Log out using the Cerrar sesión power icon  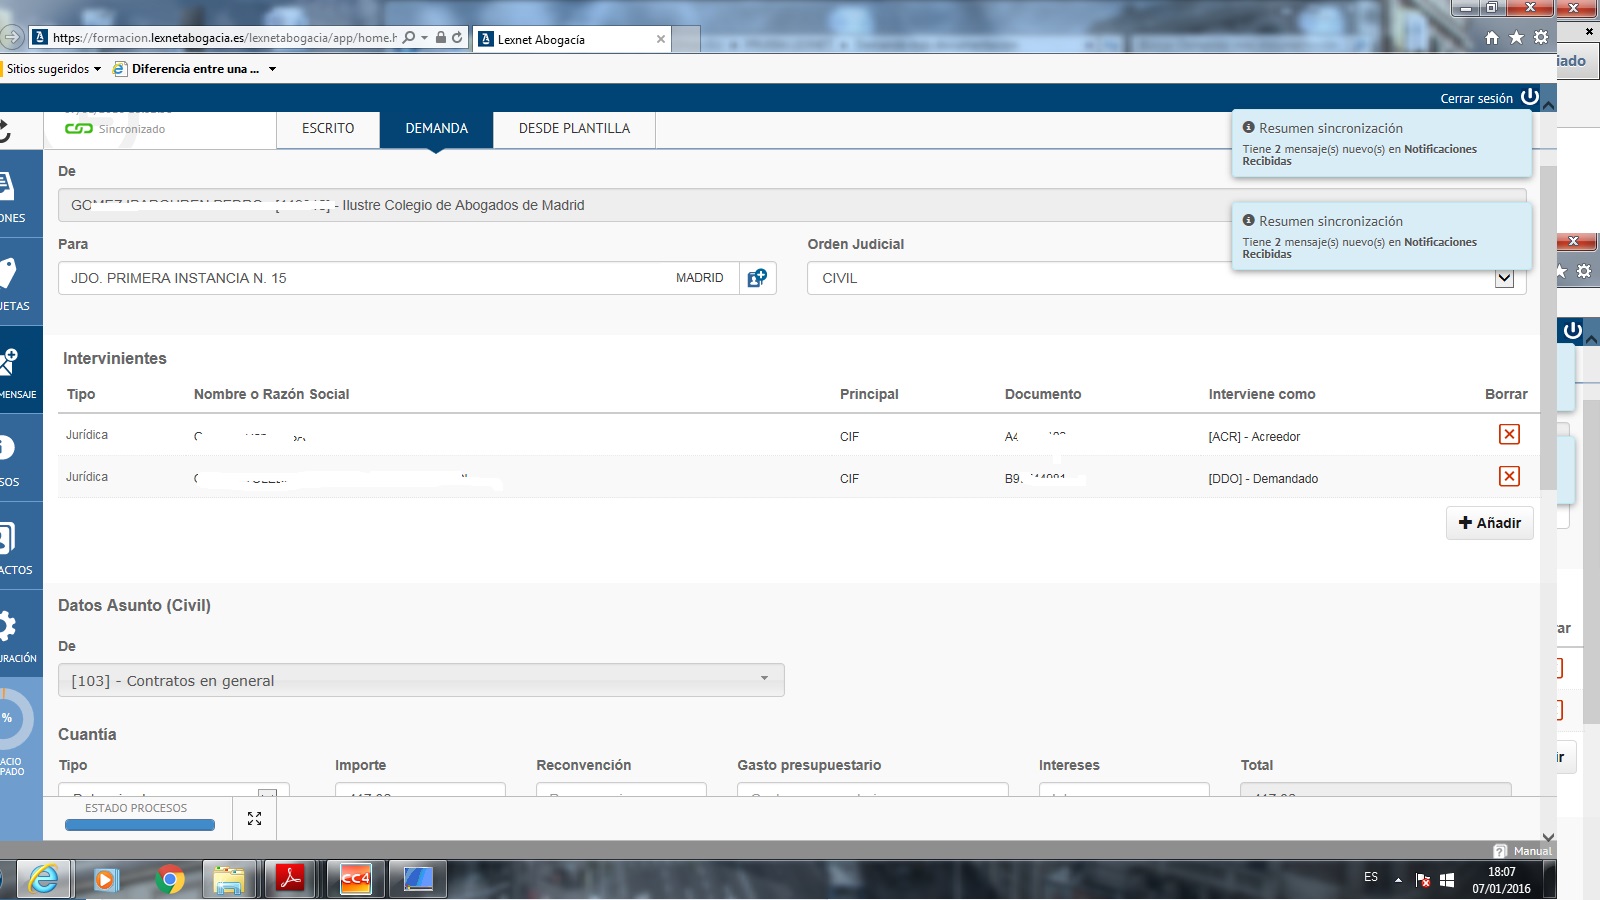tap(1530, 98)
